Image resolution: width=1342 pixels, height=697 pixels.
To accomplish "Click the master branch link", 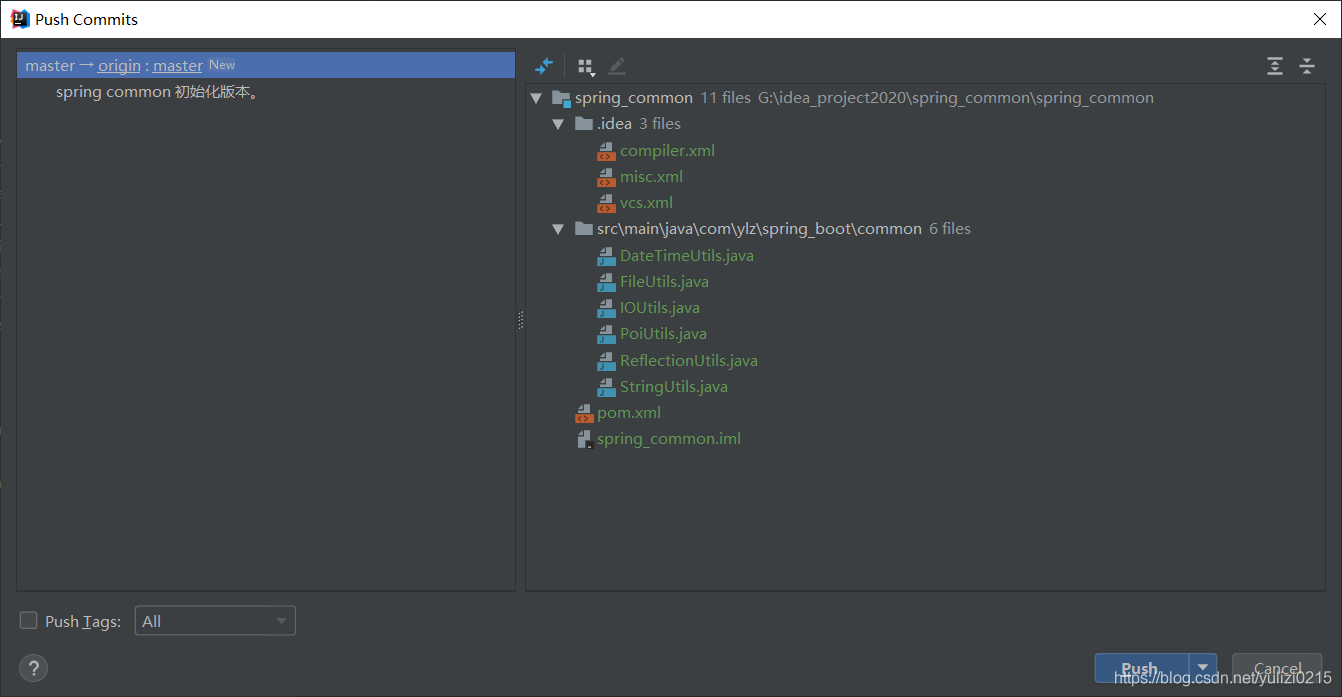I will (177, 65).
